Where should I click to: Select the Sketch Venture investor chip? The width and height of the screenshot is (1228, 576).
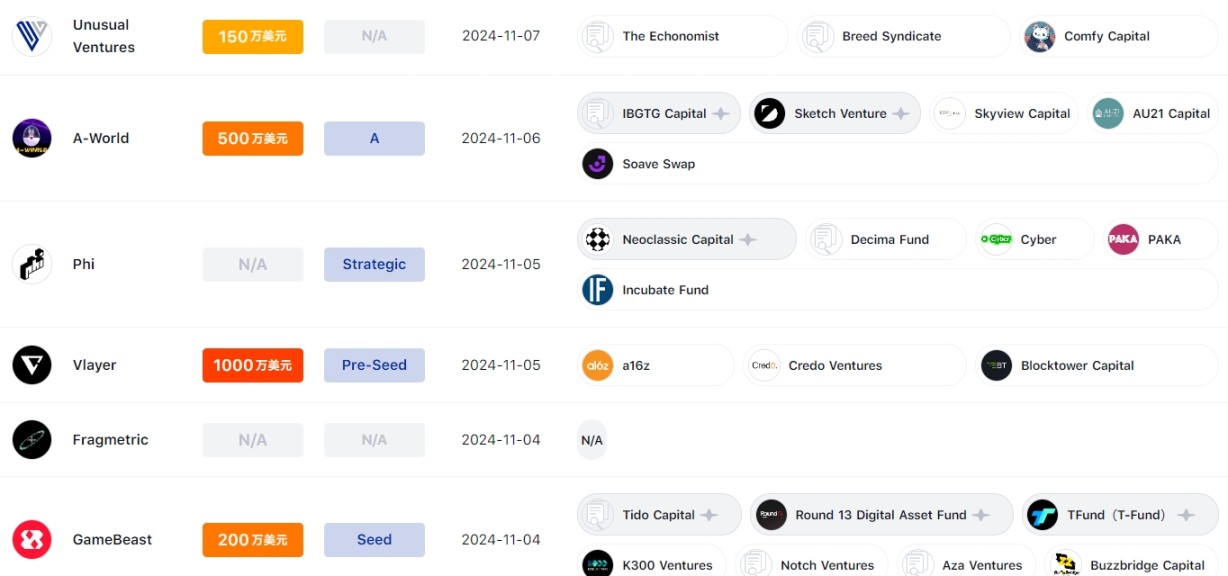click(x=835, y=114)
